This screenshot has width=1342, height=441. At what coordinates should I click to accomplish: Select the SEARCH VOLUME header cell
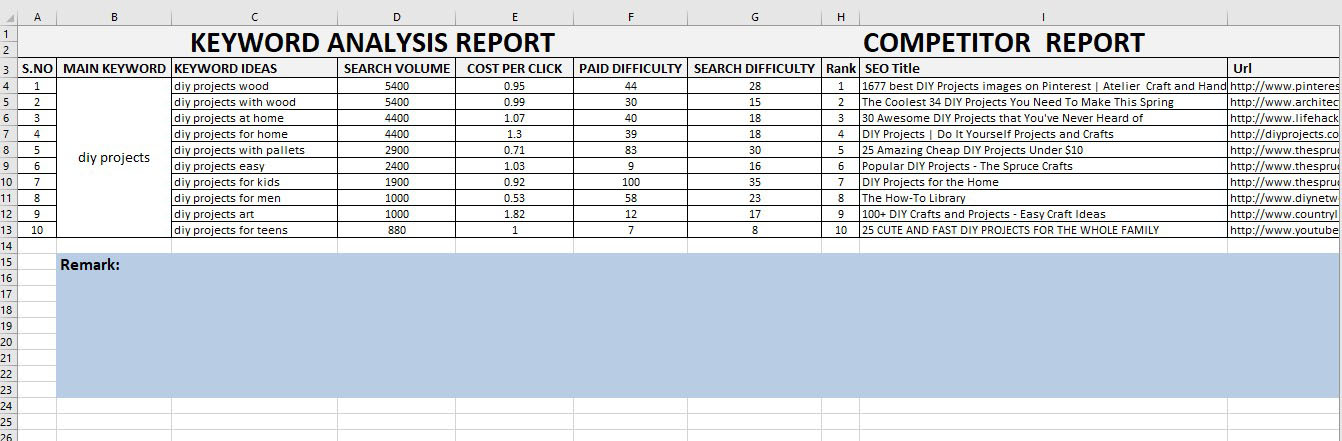pyautogui.click(x=397, y=69)
